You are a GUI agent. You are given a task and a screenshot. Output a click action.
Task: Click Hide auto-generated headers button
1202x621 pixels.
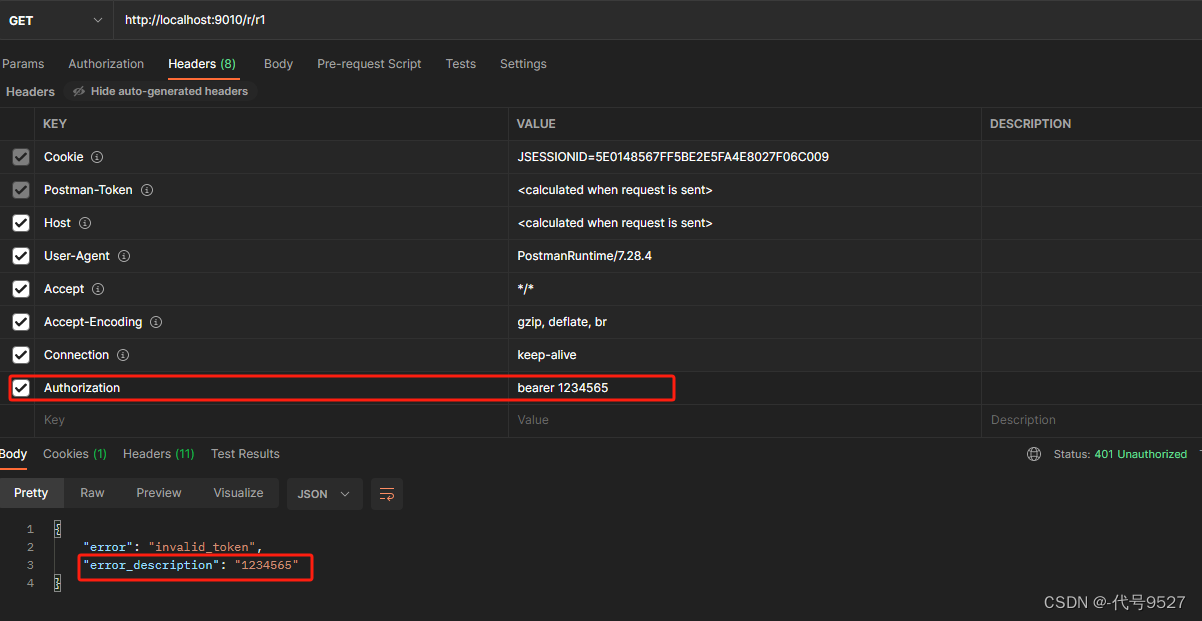[x=160, y=91]
